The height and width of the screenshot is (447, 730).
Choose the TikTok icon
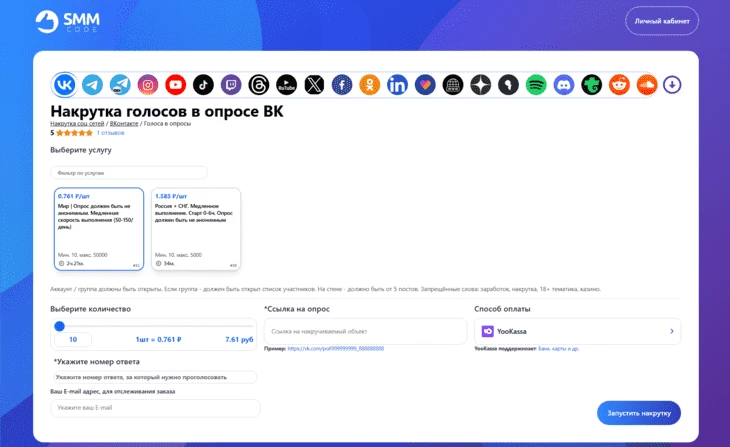(203, 85)
